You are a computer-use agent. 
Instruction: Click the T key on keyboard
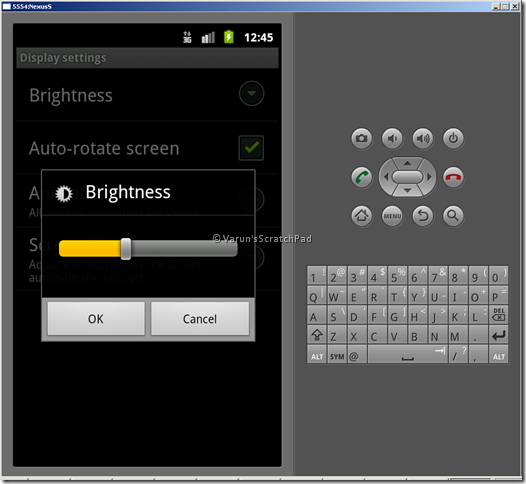coord(398,295)
